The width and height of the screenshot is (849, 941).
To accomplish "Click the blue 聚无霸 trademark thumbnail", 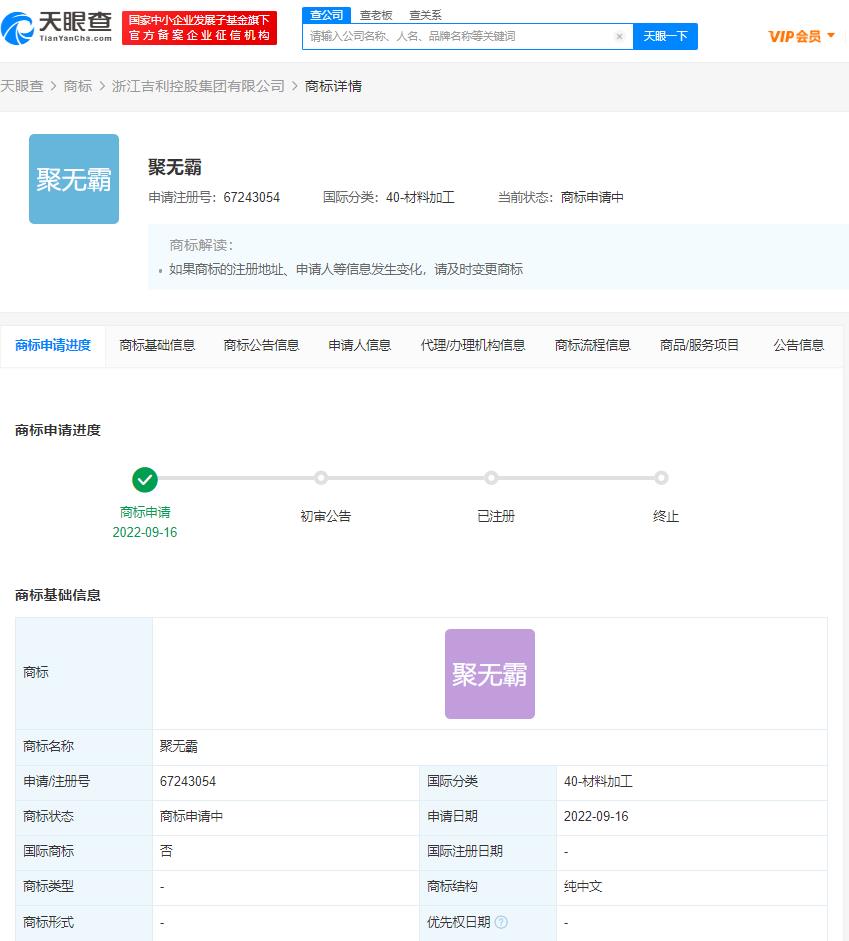I will tap(74, 179).
